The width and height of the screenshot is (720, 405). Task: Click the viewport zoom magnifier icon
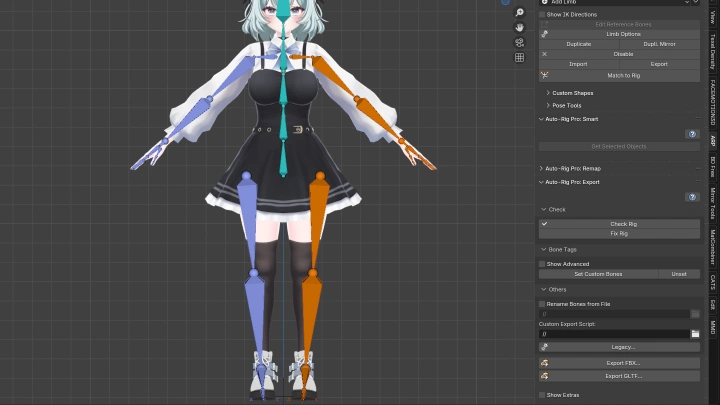click(x=520, y=13)
